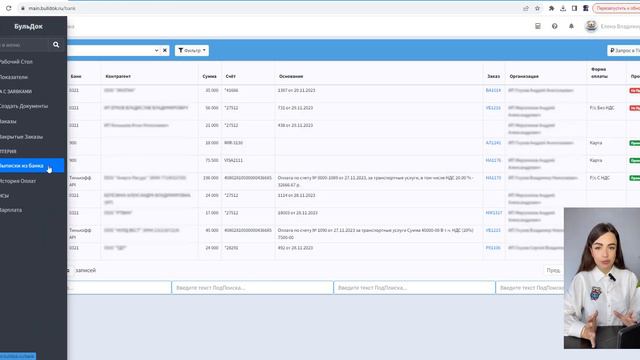Open Показатели in the sidebar
640x360 pixels.
point(14,77)
